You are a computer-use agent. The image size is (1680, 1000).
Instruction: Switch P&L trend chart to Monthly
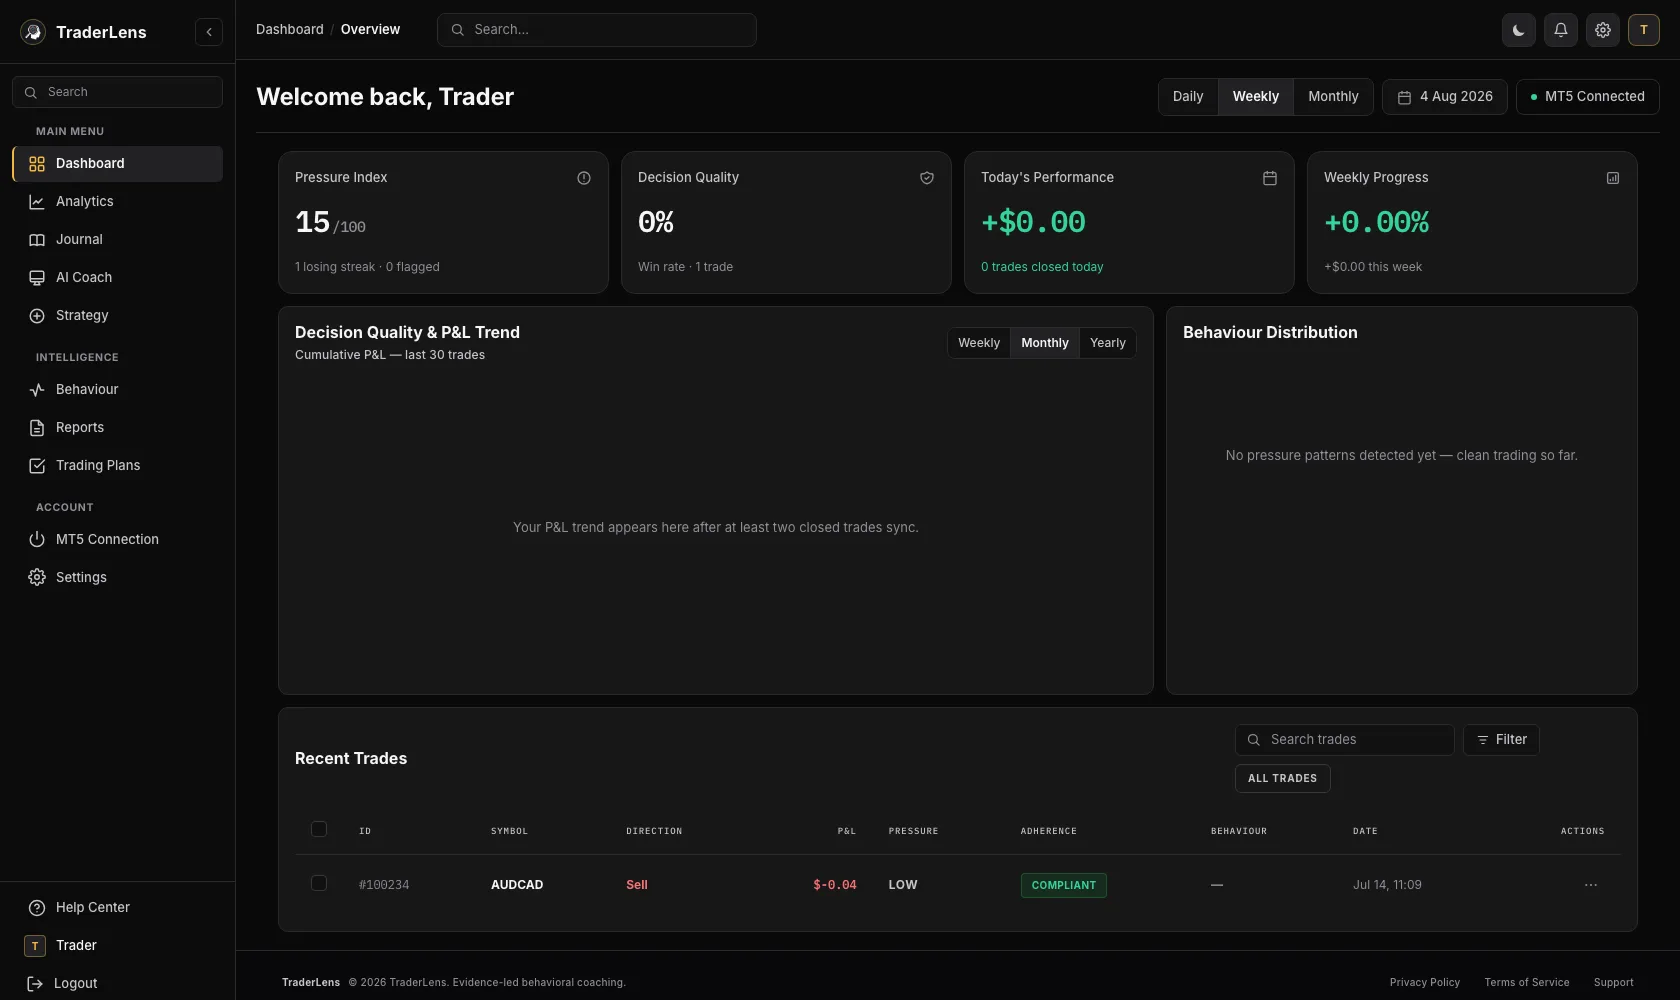point(1045,343)
